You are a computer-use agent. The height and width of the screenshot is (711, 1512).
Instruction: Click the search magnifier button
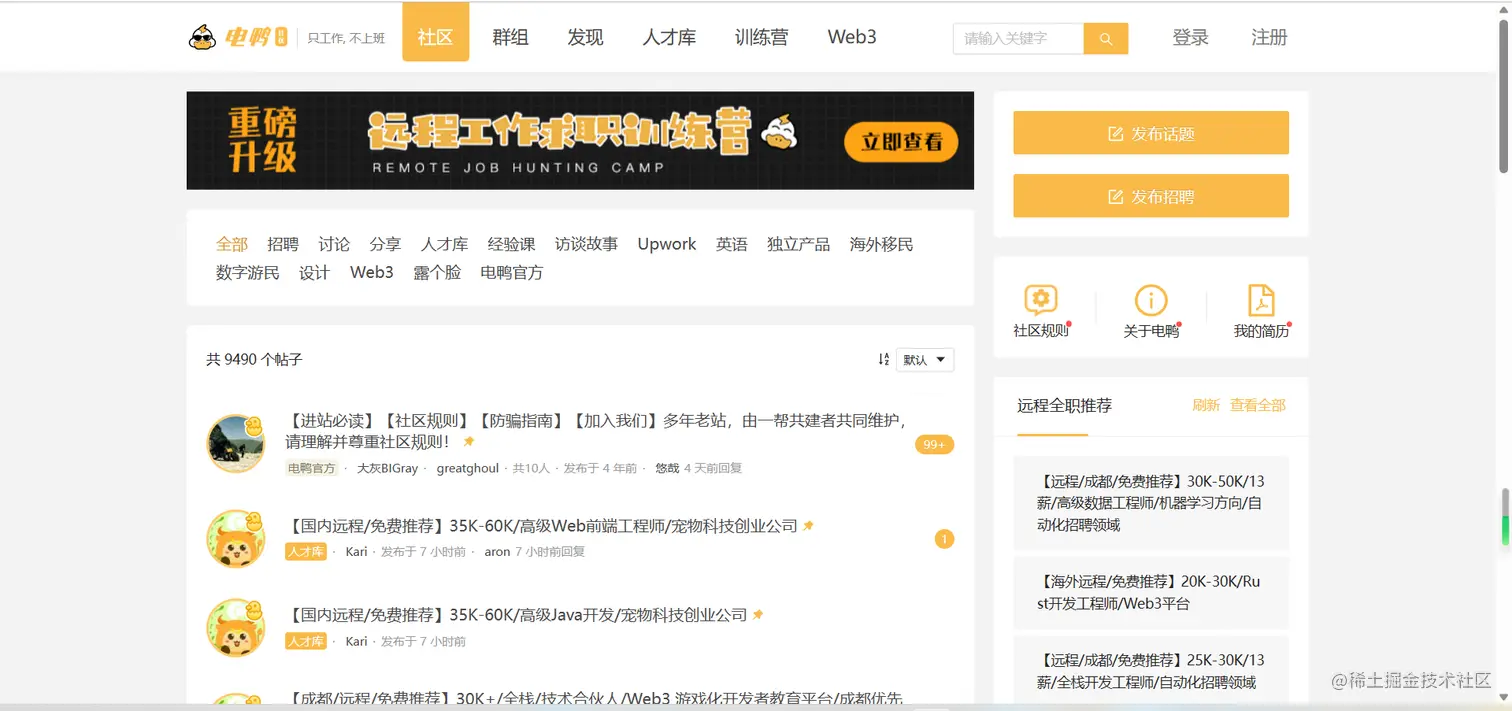1105,39
